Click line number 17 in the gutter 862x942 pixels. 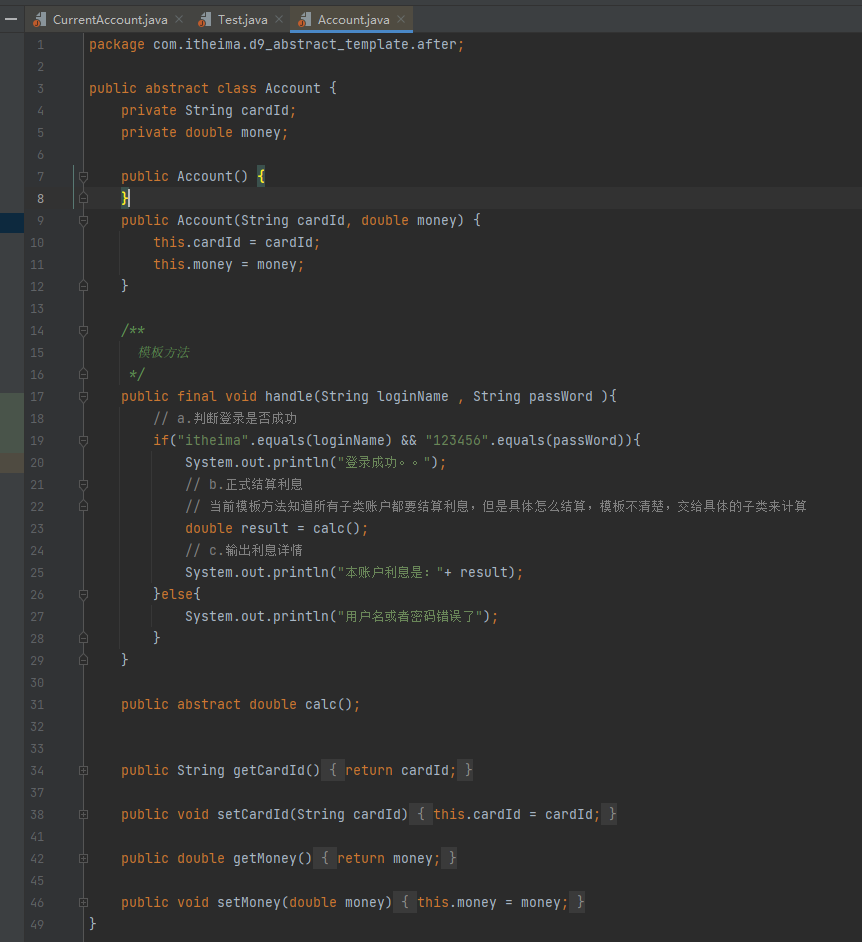[x=37, y=397]
